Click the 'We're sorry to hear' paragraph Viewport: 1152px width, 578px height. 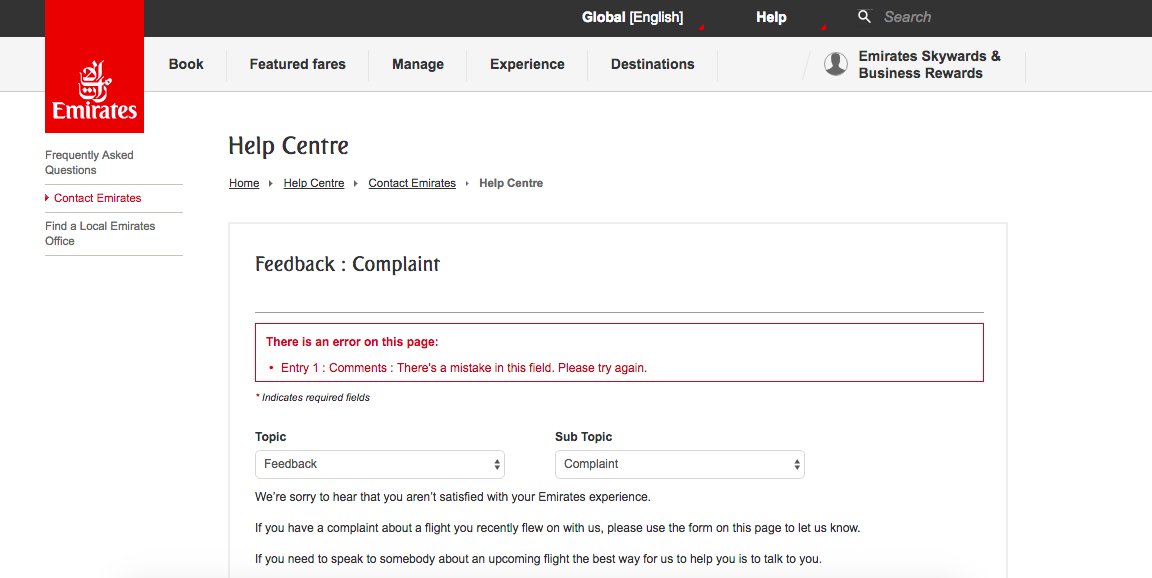pos(453,497)
